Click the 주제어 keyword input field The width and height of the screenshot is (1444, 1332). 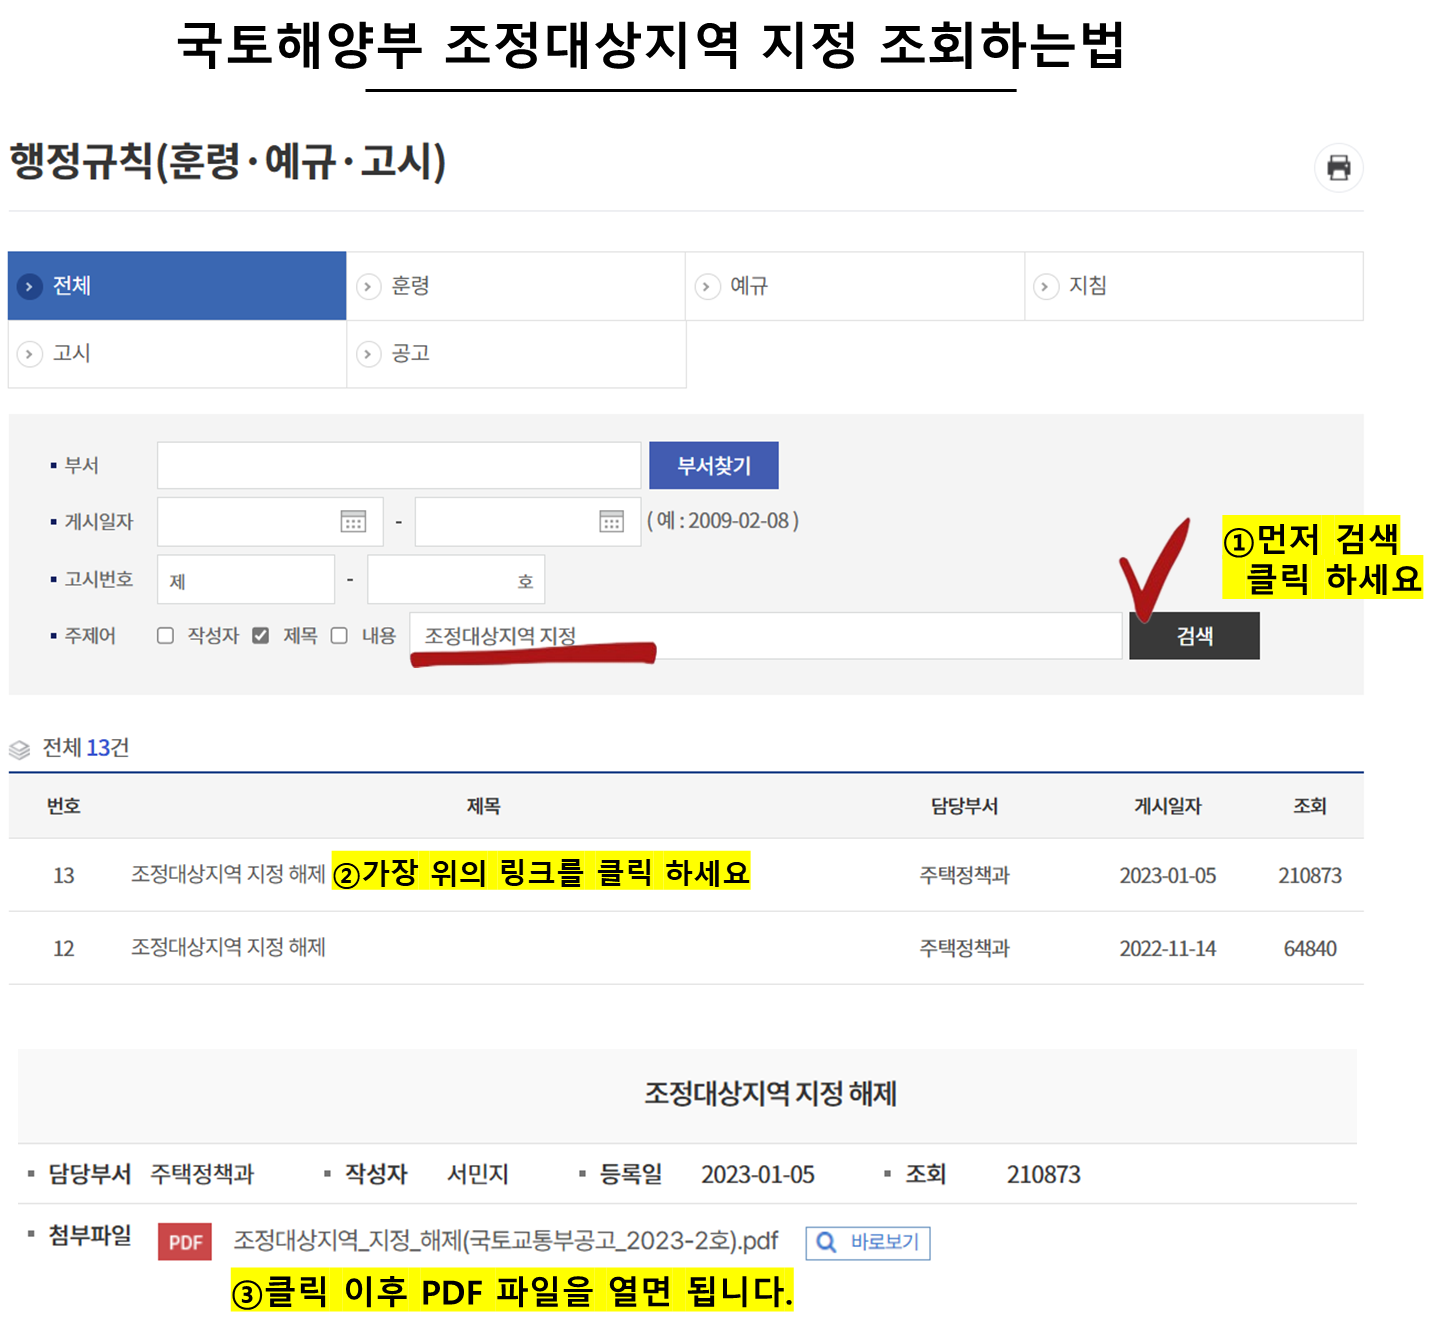pyautogui.click(x=765, y=635)
